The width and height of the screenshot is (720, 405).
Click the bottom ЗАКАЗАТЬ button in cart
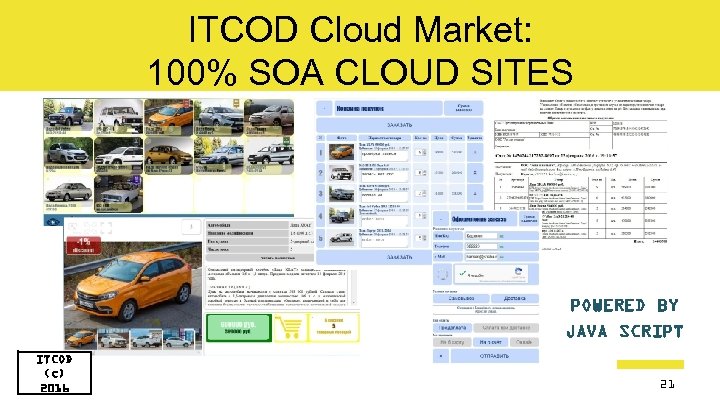point(374,257)
